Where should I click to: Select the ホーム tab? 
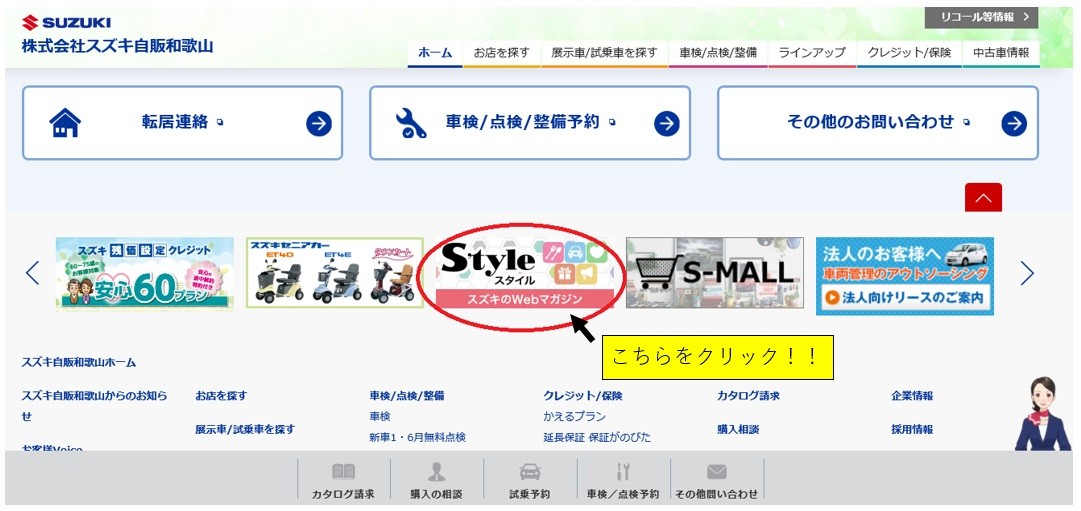click(x=435, y=52)
